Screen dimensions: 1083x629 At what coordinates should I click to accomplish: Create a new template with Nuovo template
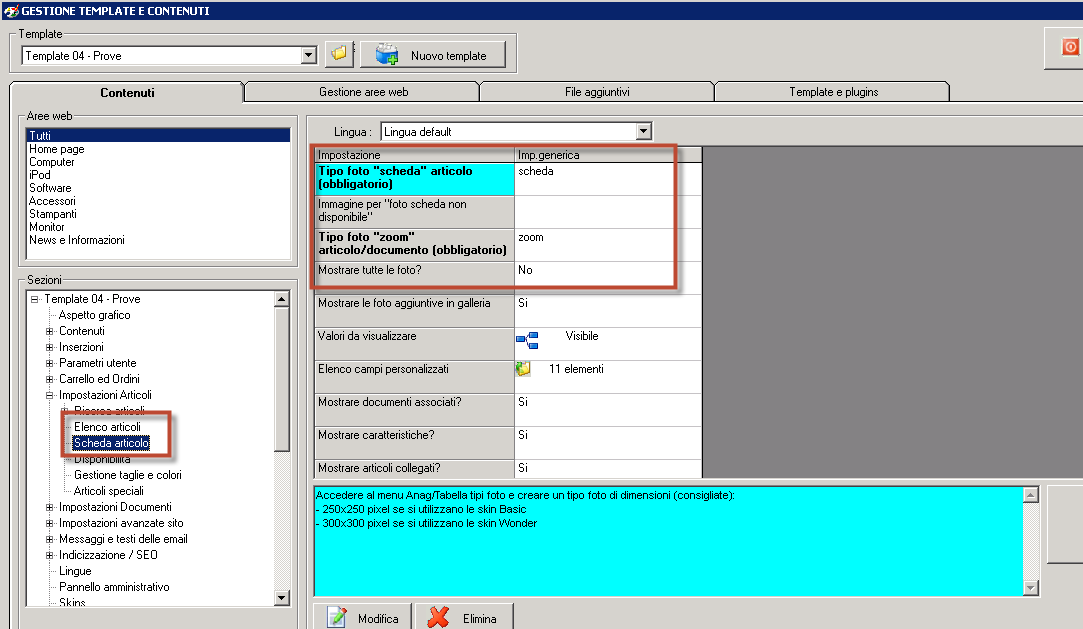(433, 55)
